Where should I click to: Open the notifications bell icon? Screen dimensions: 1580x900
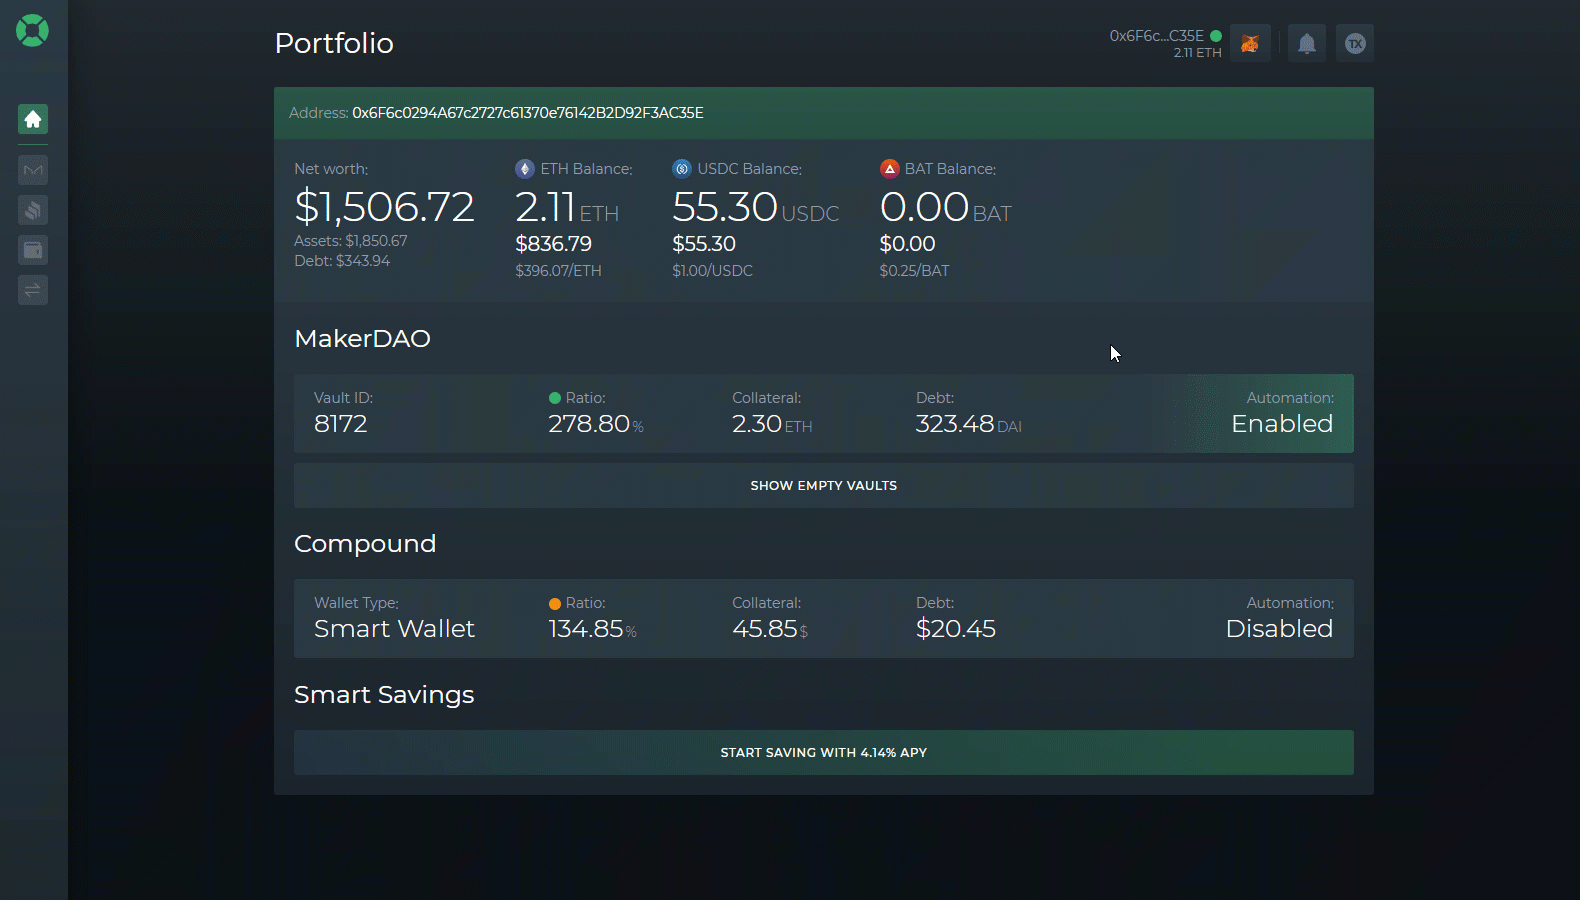pos(1306,43)
